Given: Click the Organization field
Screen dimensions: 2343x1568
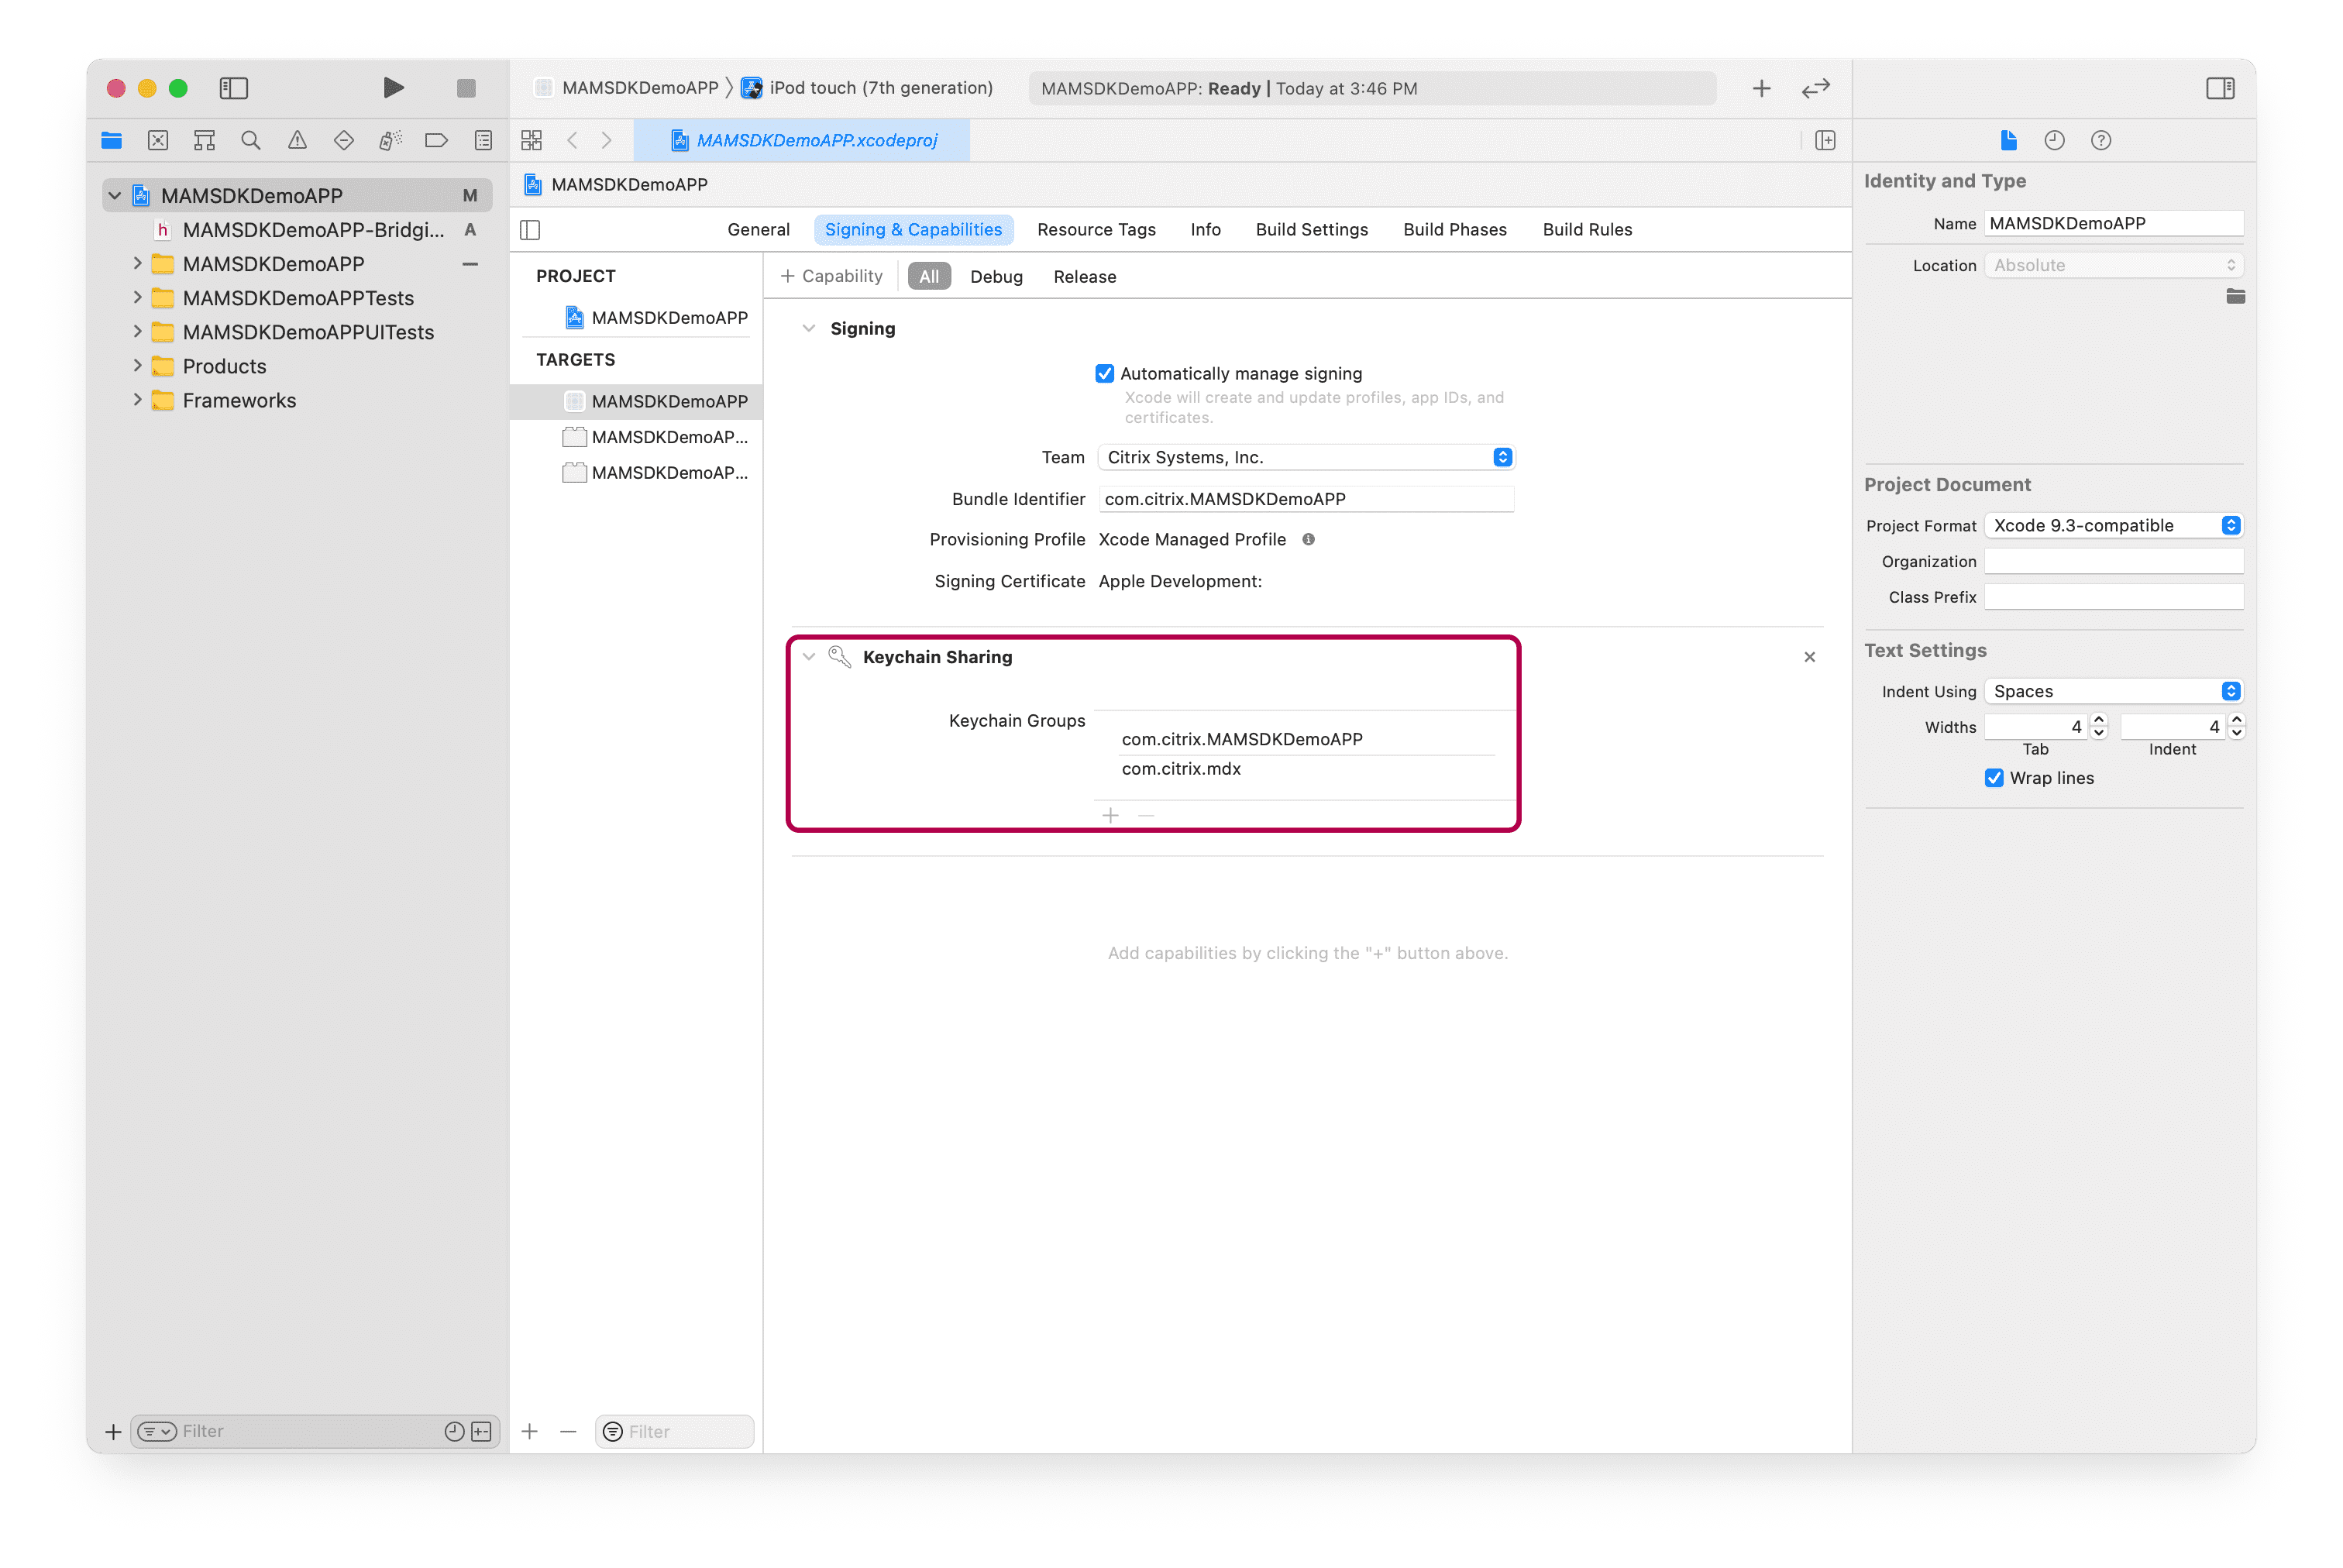Looking at the screenshot, I should click(x=2113, y=562).
